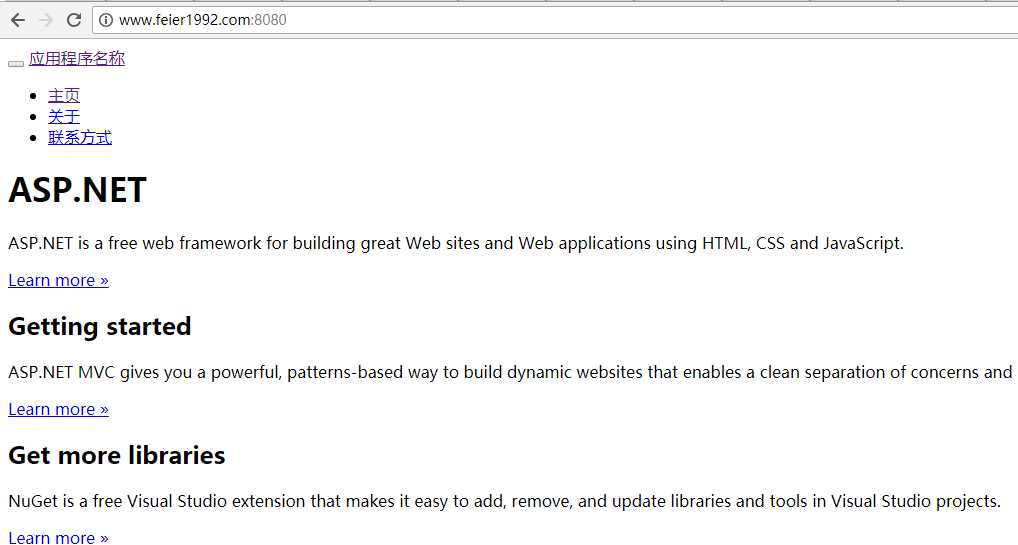Open the 应用程序名称 brand link

(x=77, y=58)
